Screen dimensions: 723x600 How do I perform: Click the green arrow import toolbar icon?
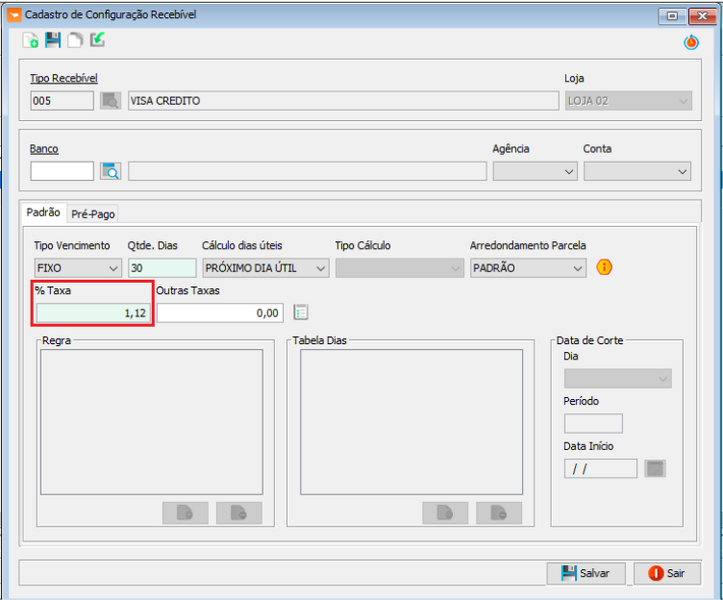[x=97, y=41]
